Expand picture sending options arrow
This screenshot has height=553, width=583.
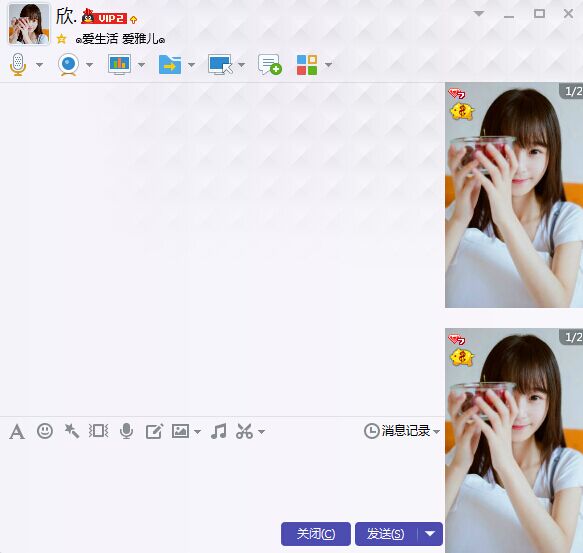[197, 432]
